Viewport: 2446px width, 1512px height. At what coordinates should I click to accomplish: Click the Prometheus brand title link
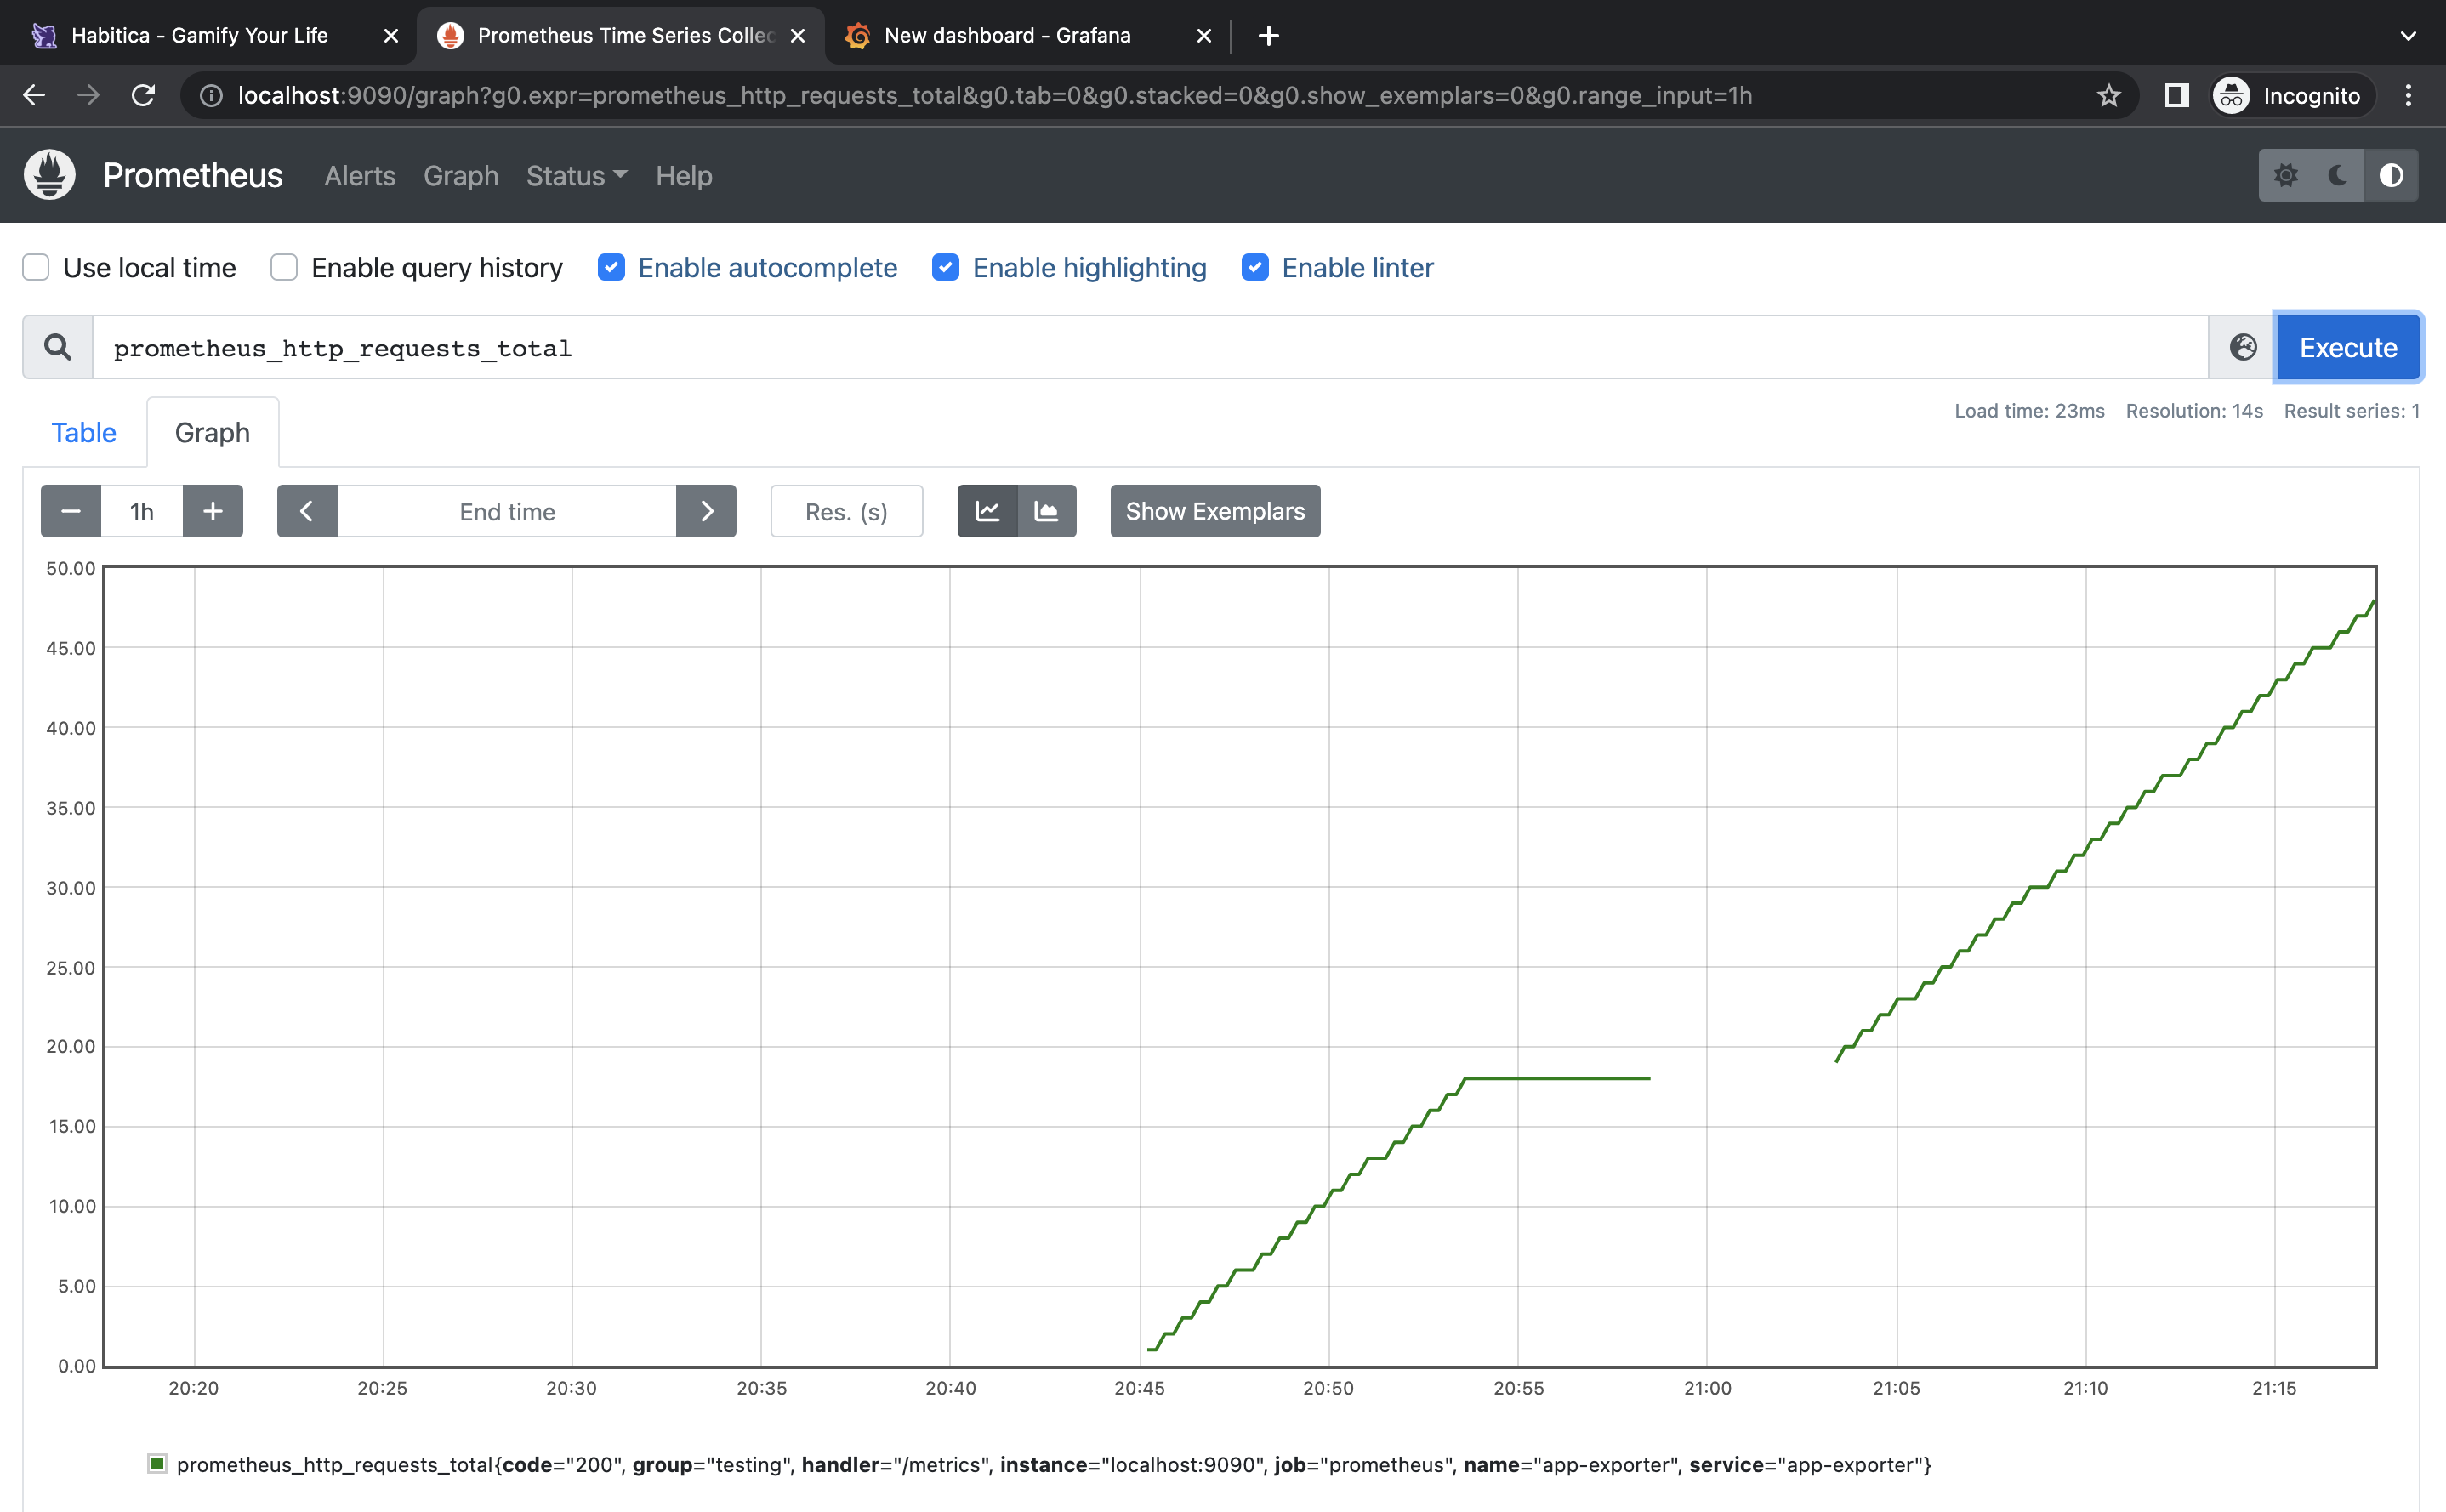193,175
